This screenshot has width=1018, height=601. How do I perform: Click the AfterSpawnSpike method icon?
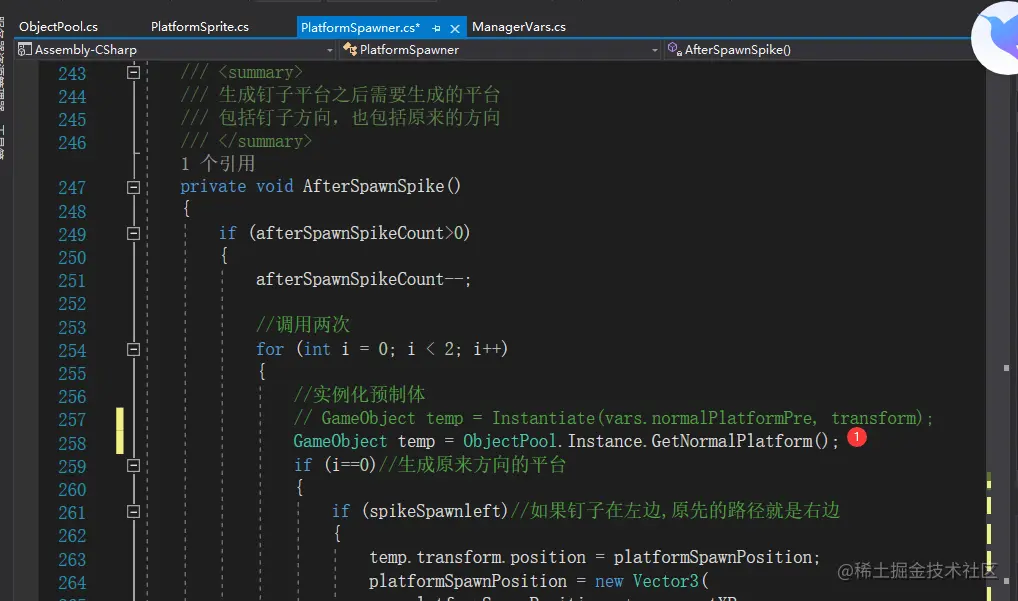click(x=675, y=49)
